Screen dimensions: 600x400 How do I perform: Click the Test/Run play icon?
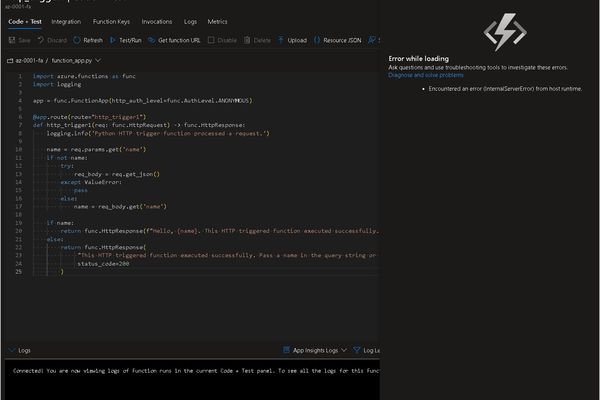[x=112, y=40]
